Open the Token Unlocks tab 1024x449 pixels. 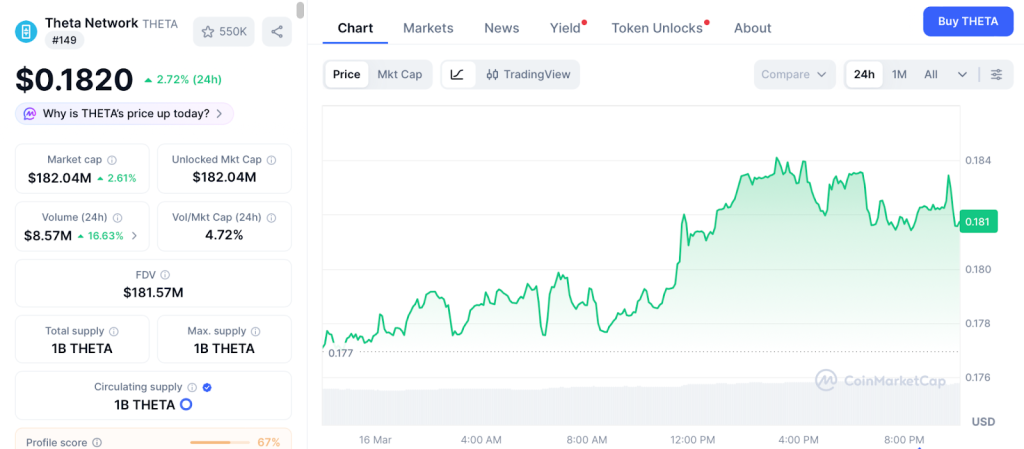point(657,28)
